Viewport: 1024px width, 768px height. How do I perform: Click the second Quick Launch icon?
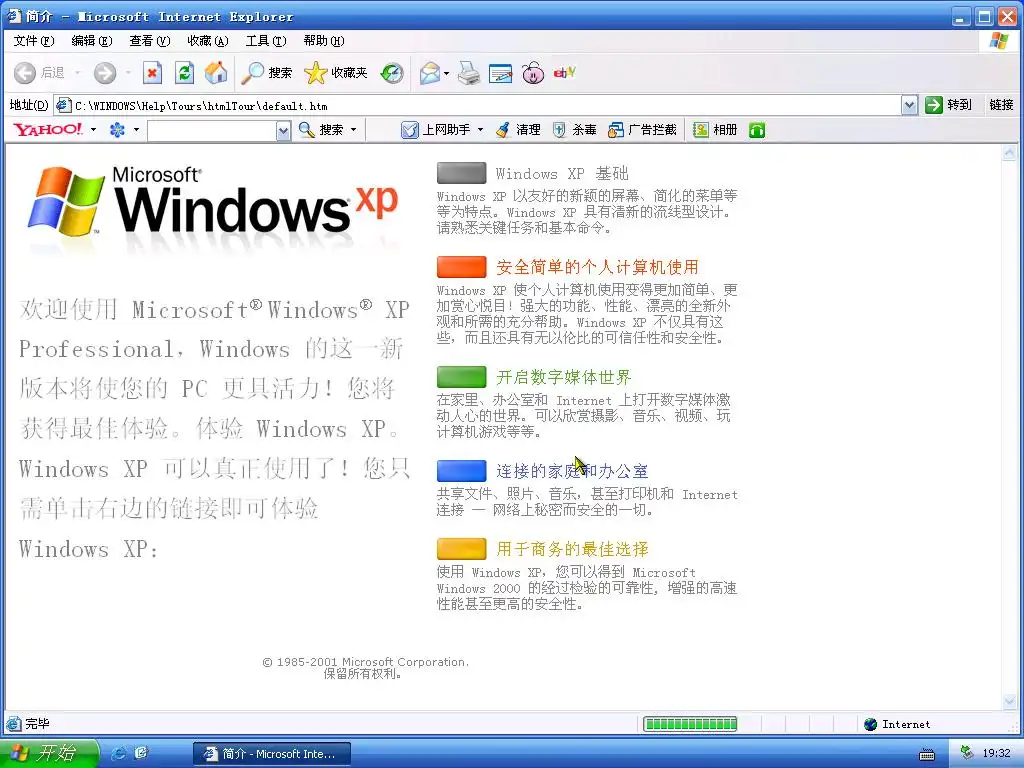141,753
